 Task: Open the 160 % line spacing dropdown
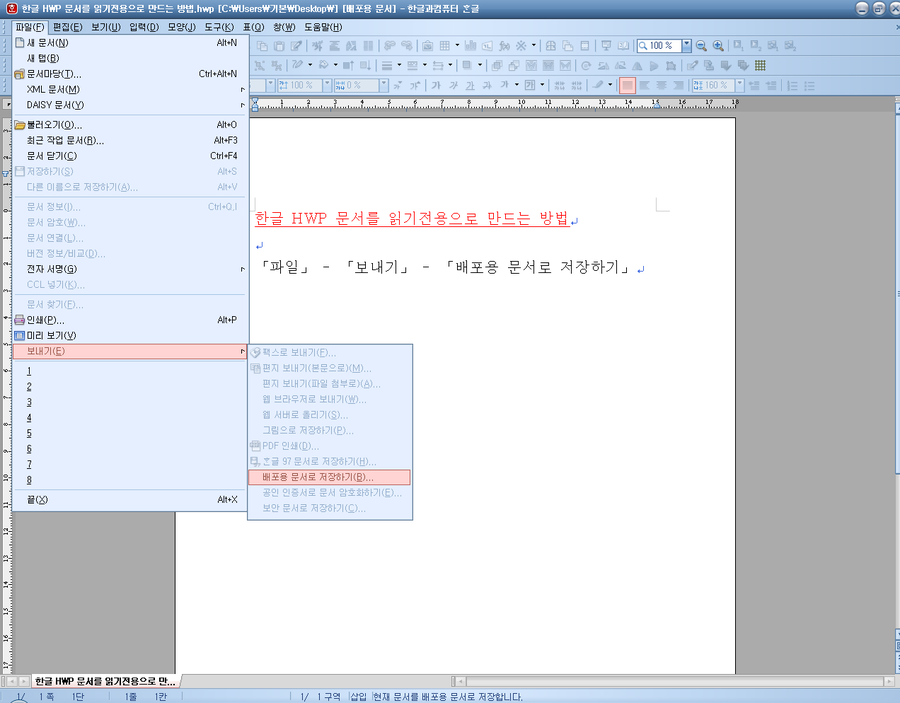click(739, 86)
